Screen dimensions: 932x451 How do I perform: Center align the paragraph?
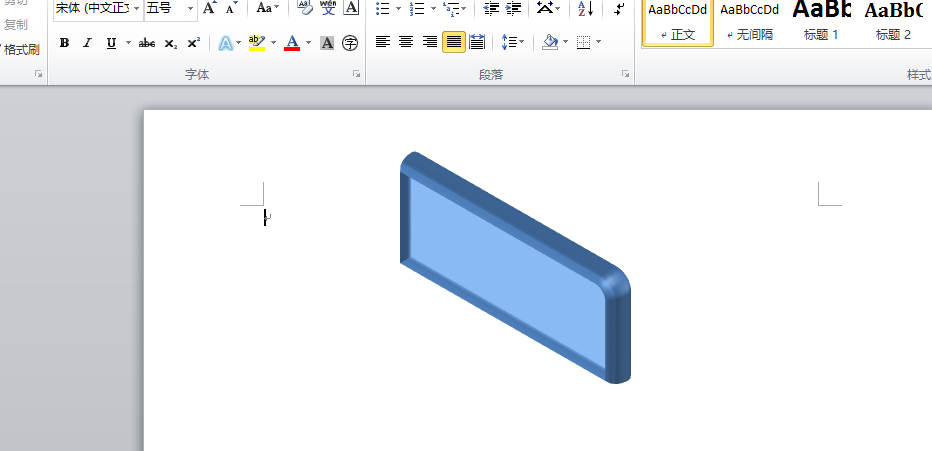406,42
